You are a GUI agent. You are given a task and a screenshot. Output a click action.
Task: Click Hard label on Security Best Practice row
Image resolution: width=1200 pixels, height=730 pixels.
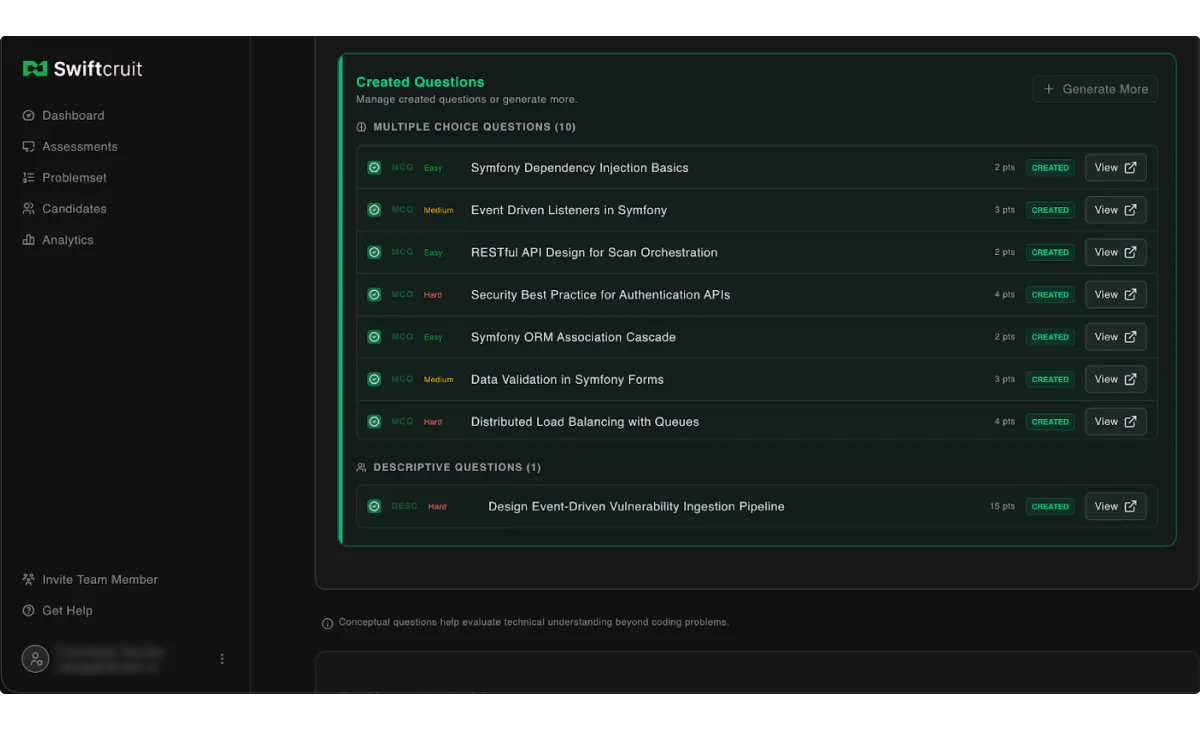pos(432,295)
